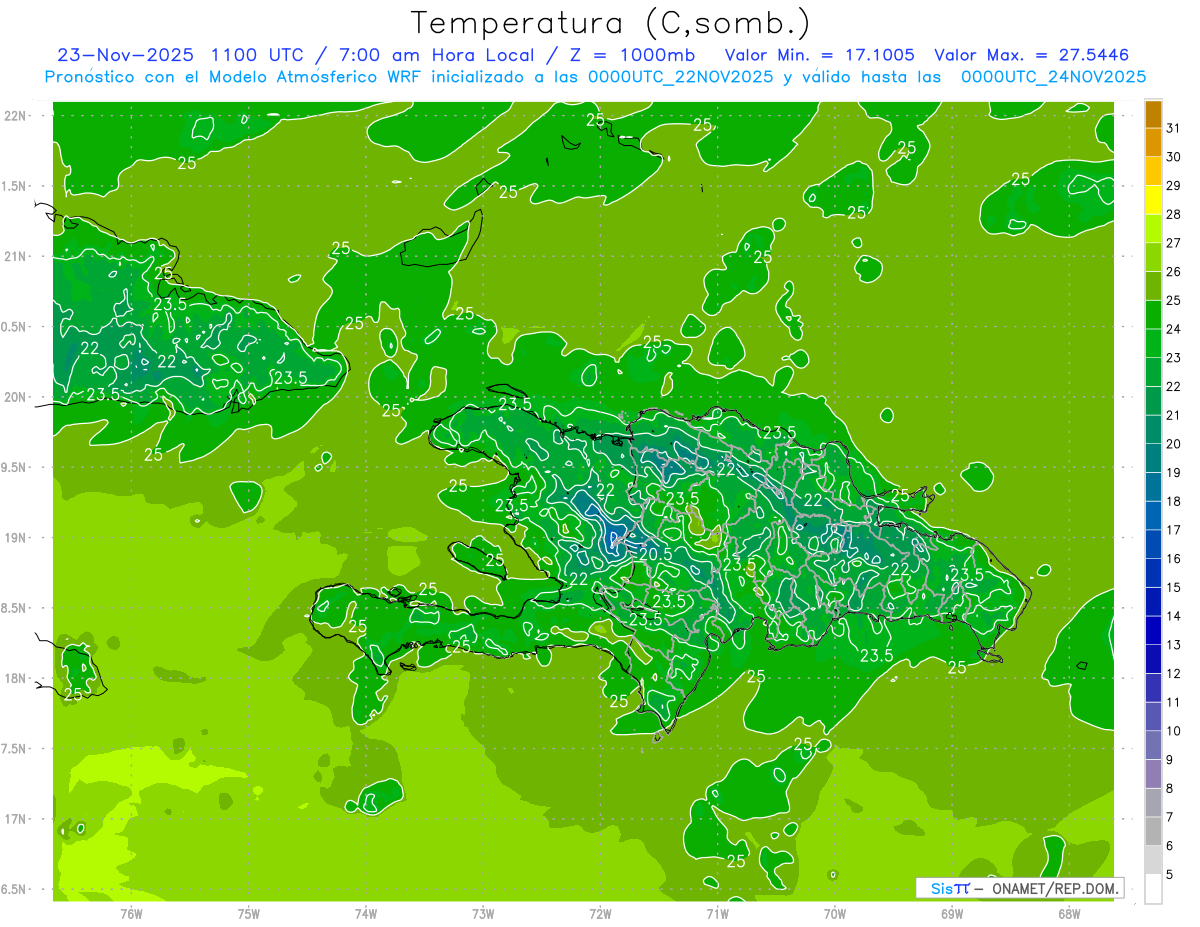Image resolution: width=1200 pixels, height=927 pixels.
Task: Click the '19N' latitude axis label
Action: coord(15,537)
